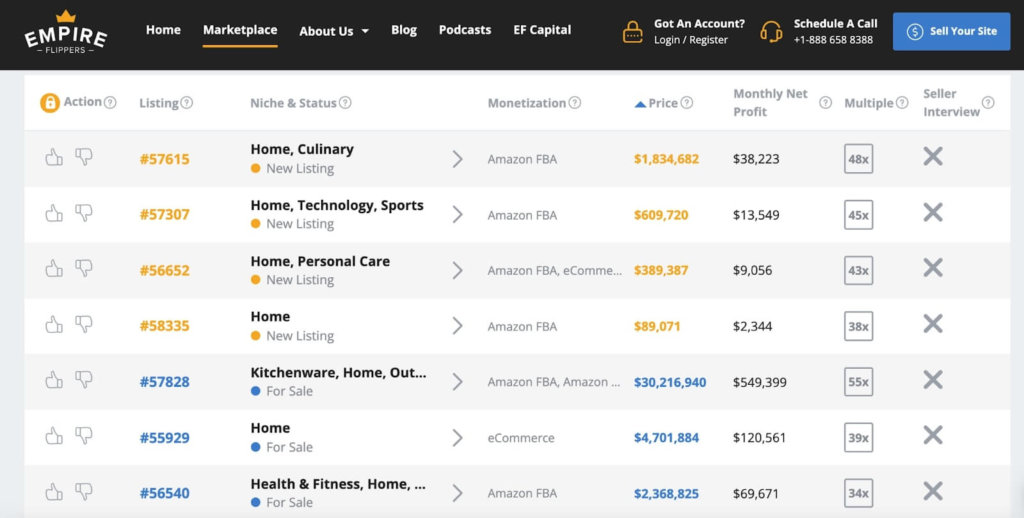Thumbs down listing #57307

click(x=84, y=213)
